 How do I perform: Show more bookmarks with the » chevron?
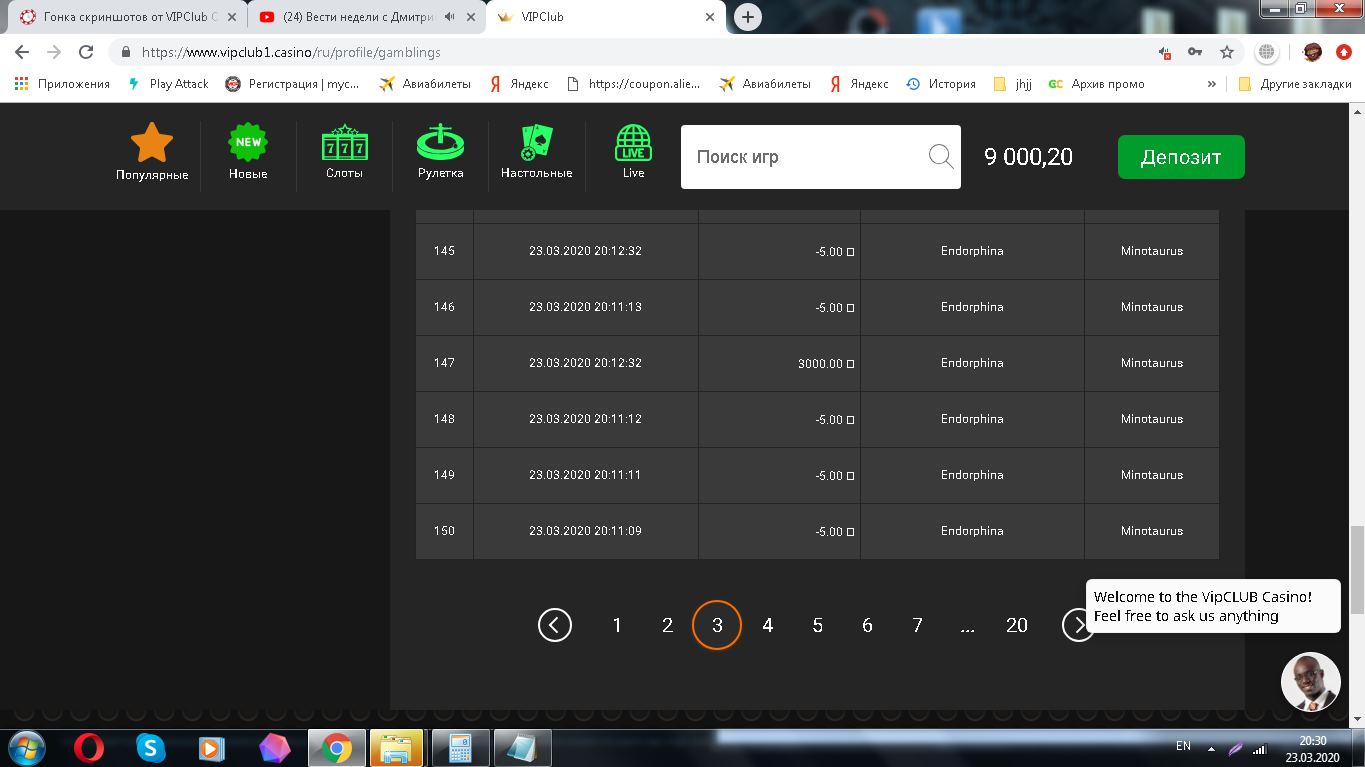(1212, 84)
